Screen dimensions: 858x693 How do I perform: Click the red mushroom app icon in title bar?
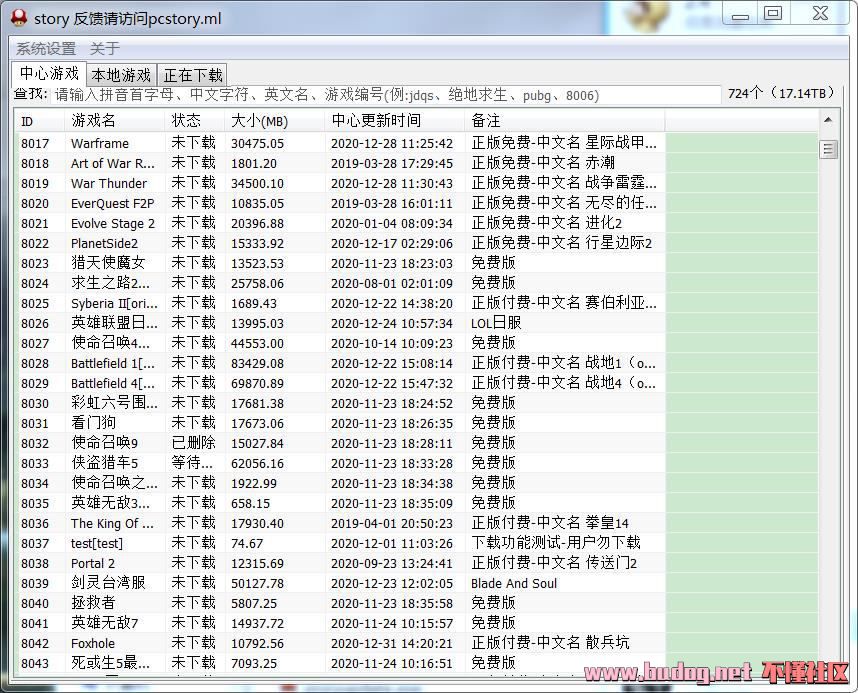[19, 18]
